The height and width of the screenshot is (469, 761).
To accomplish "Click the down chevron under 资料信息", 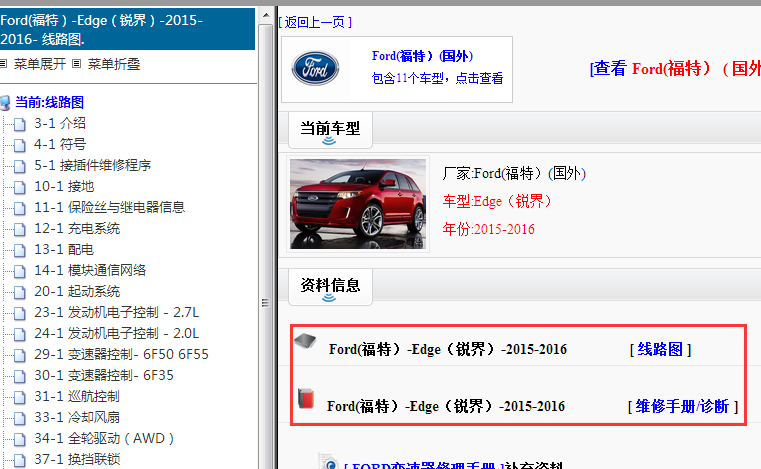I will [329, 298].
